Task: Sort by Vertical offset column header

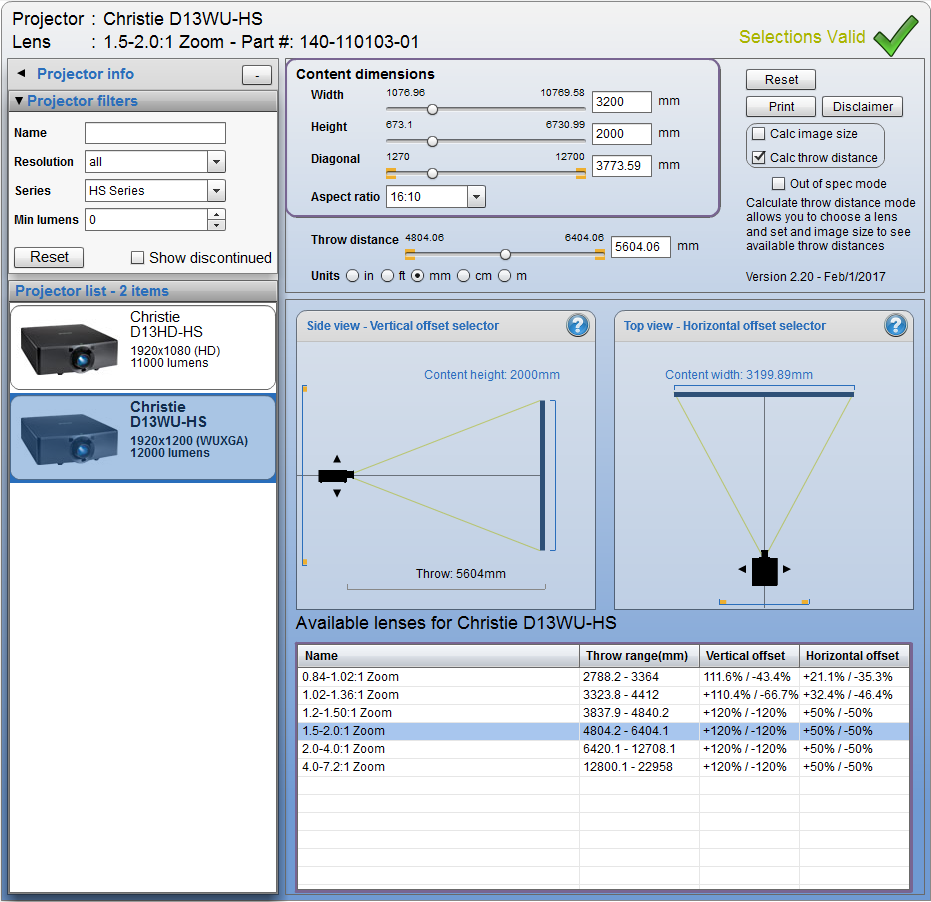Action: 749,656
